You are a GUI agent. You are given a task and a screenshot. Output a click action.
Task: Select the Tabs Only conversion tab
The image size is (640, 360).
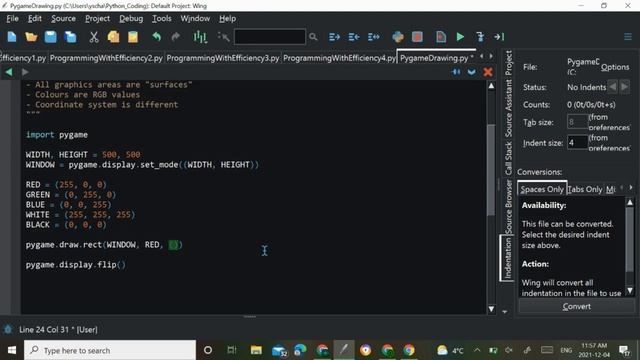585,189
